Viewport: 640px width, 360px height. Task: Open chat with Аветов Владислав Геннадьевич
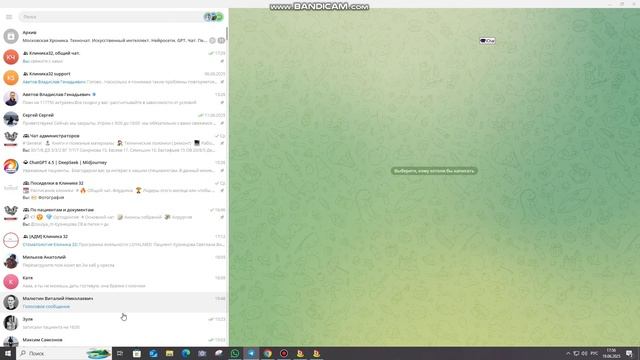point(114,98)
